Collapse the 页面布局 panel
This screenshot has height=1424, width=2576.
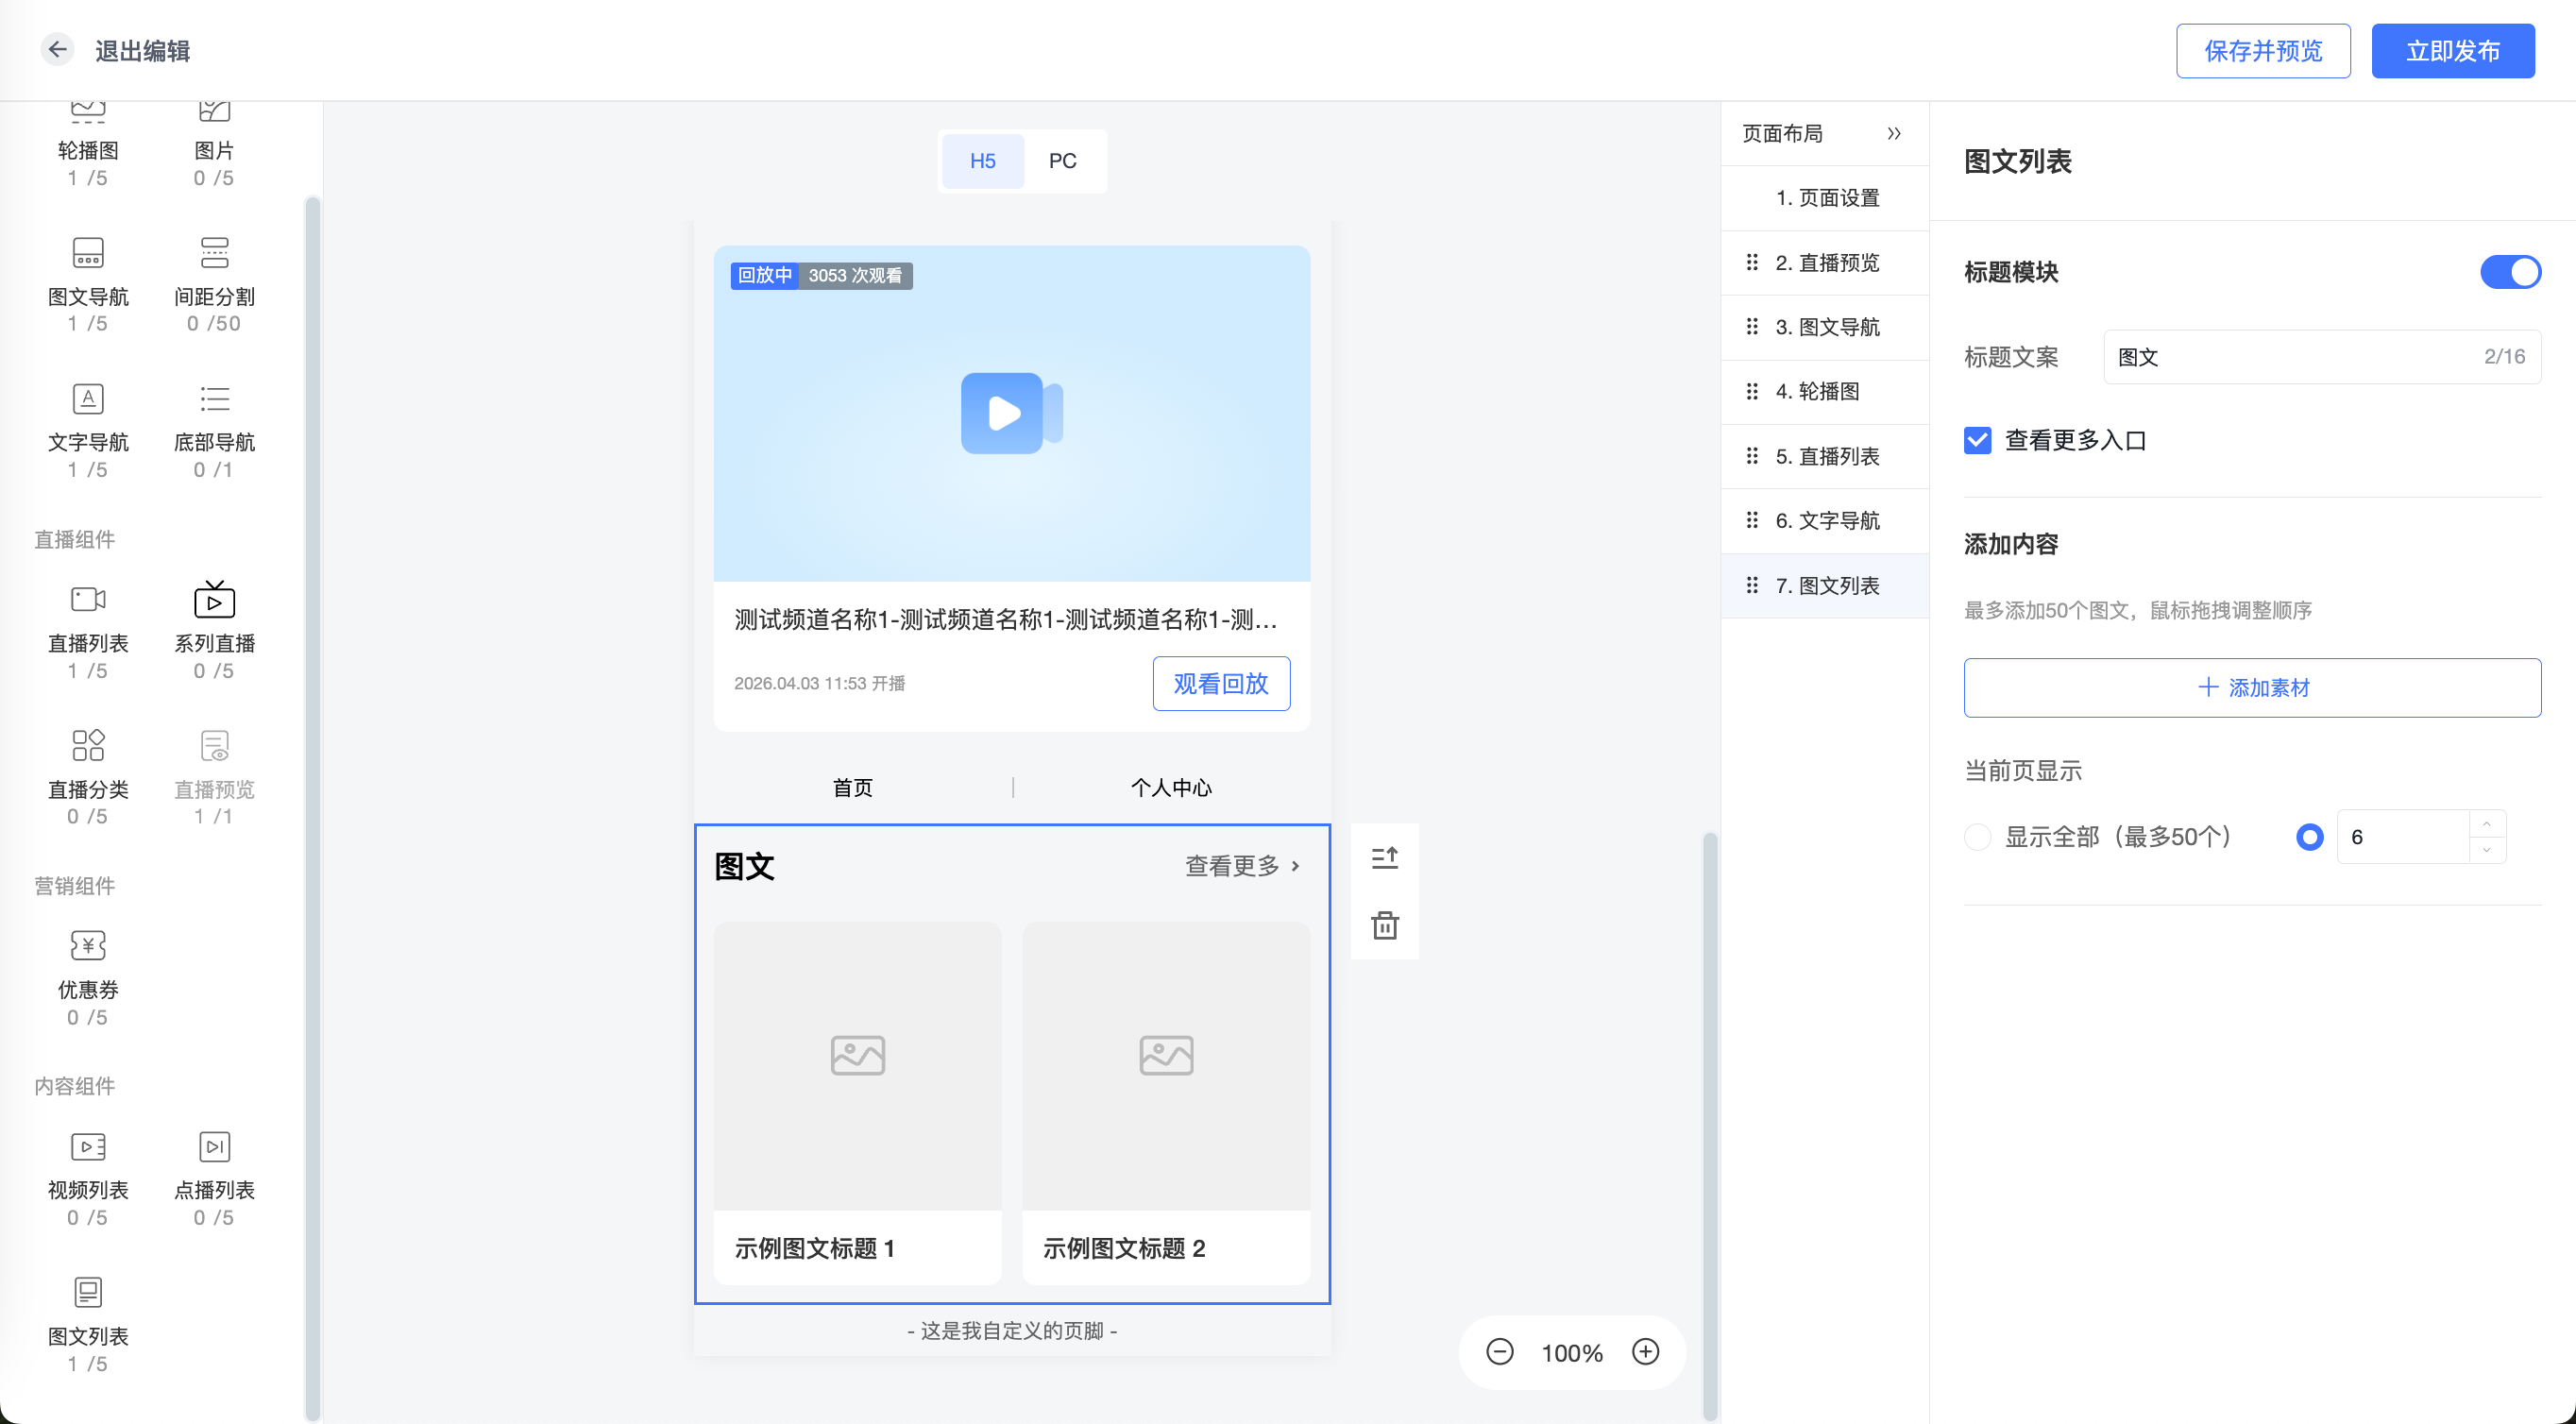(x=1894, y=133)
